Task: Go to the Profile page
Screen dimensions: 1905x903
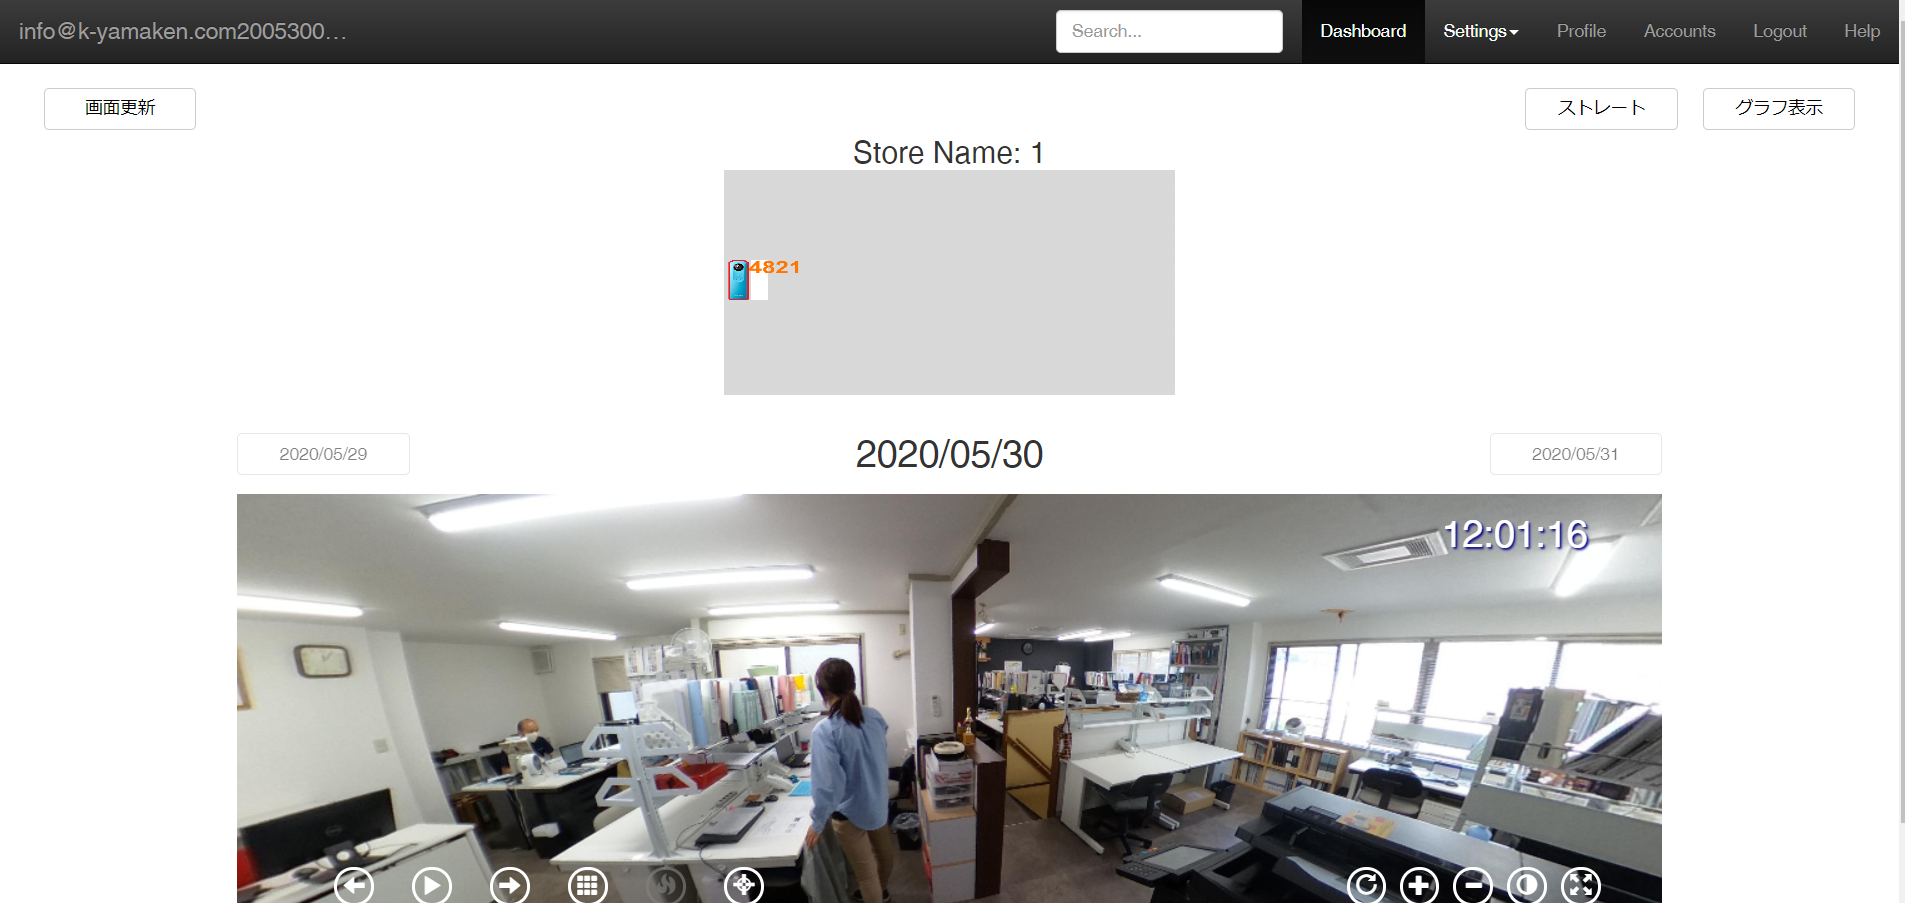Action: click(x=1581, y=31)
